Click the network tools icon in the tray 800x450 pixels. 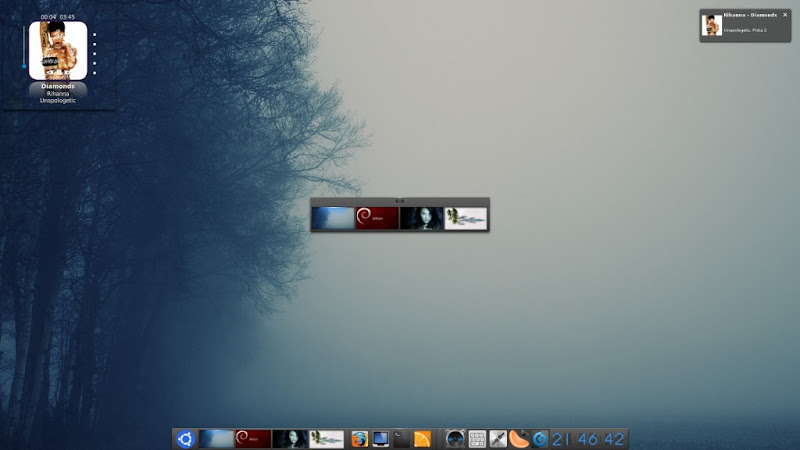click(498, 439)
